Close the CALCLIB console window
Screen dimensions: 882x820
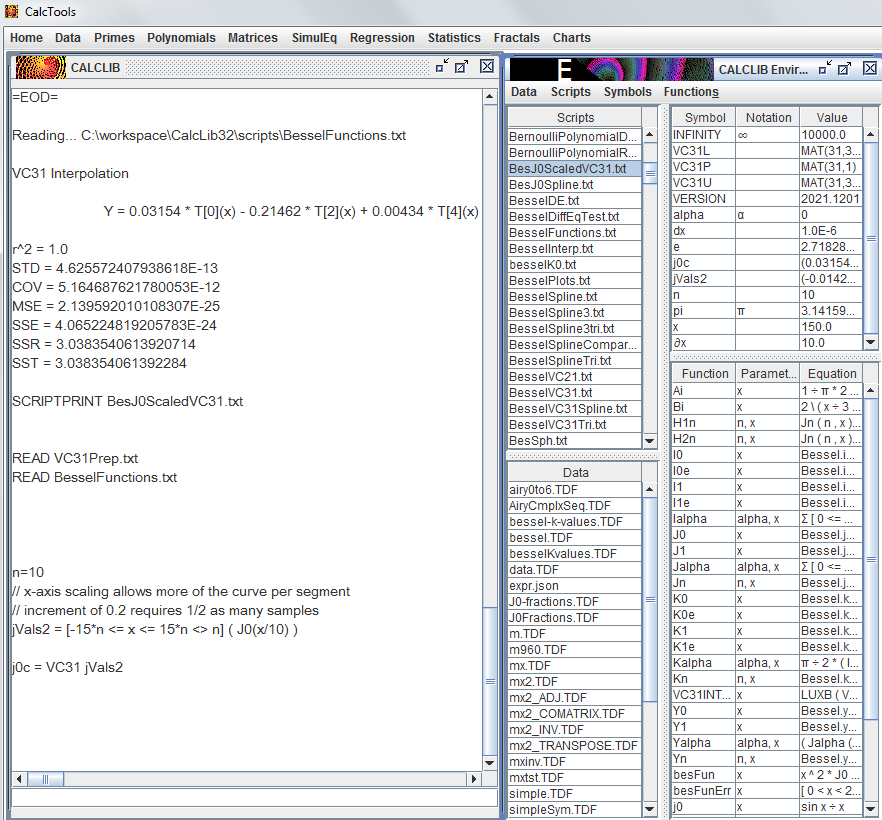[x=487, y=66]
